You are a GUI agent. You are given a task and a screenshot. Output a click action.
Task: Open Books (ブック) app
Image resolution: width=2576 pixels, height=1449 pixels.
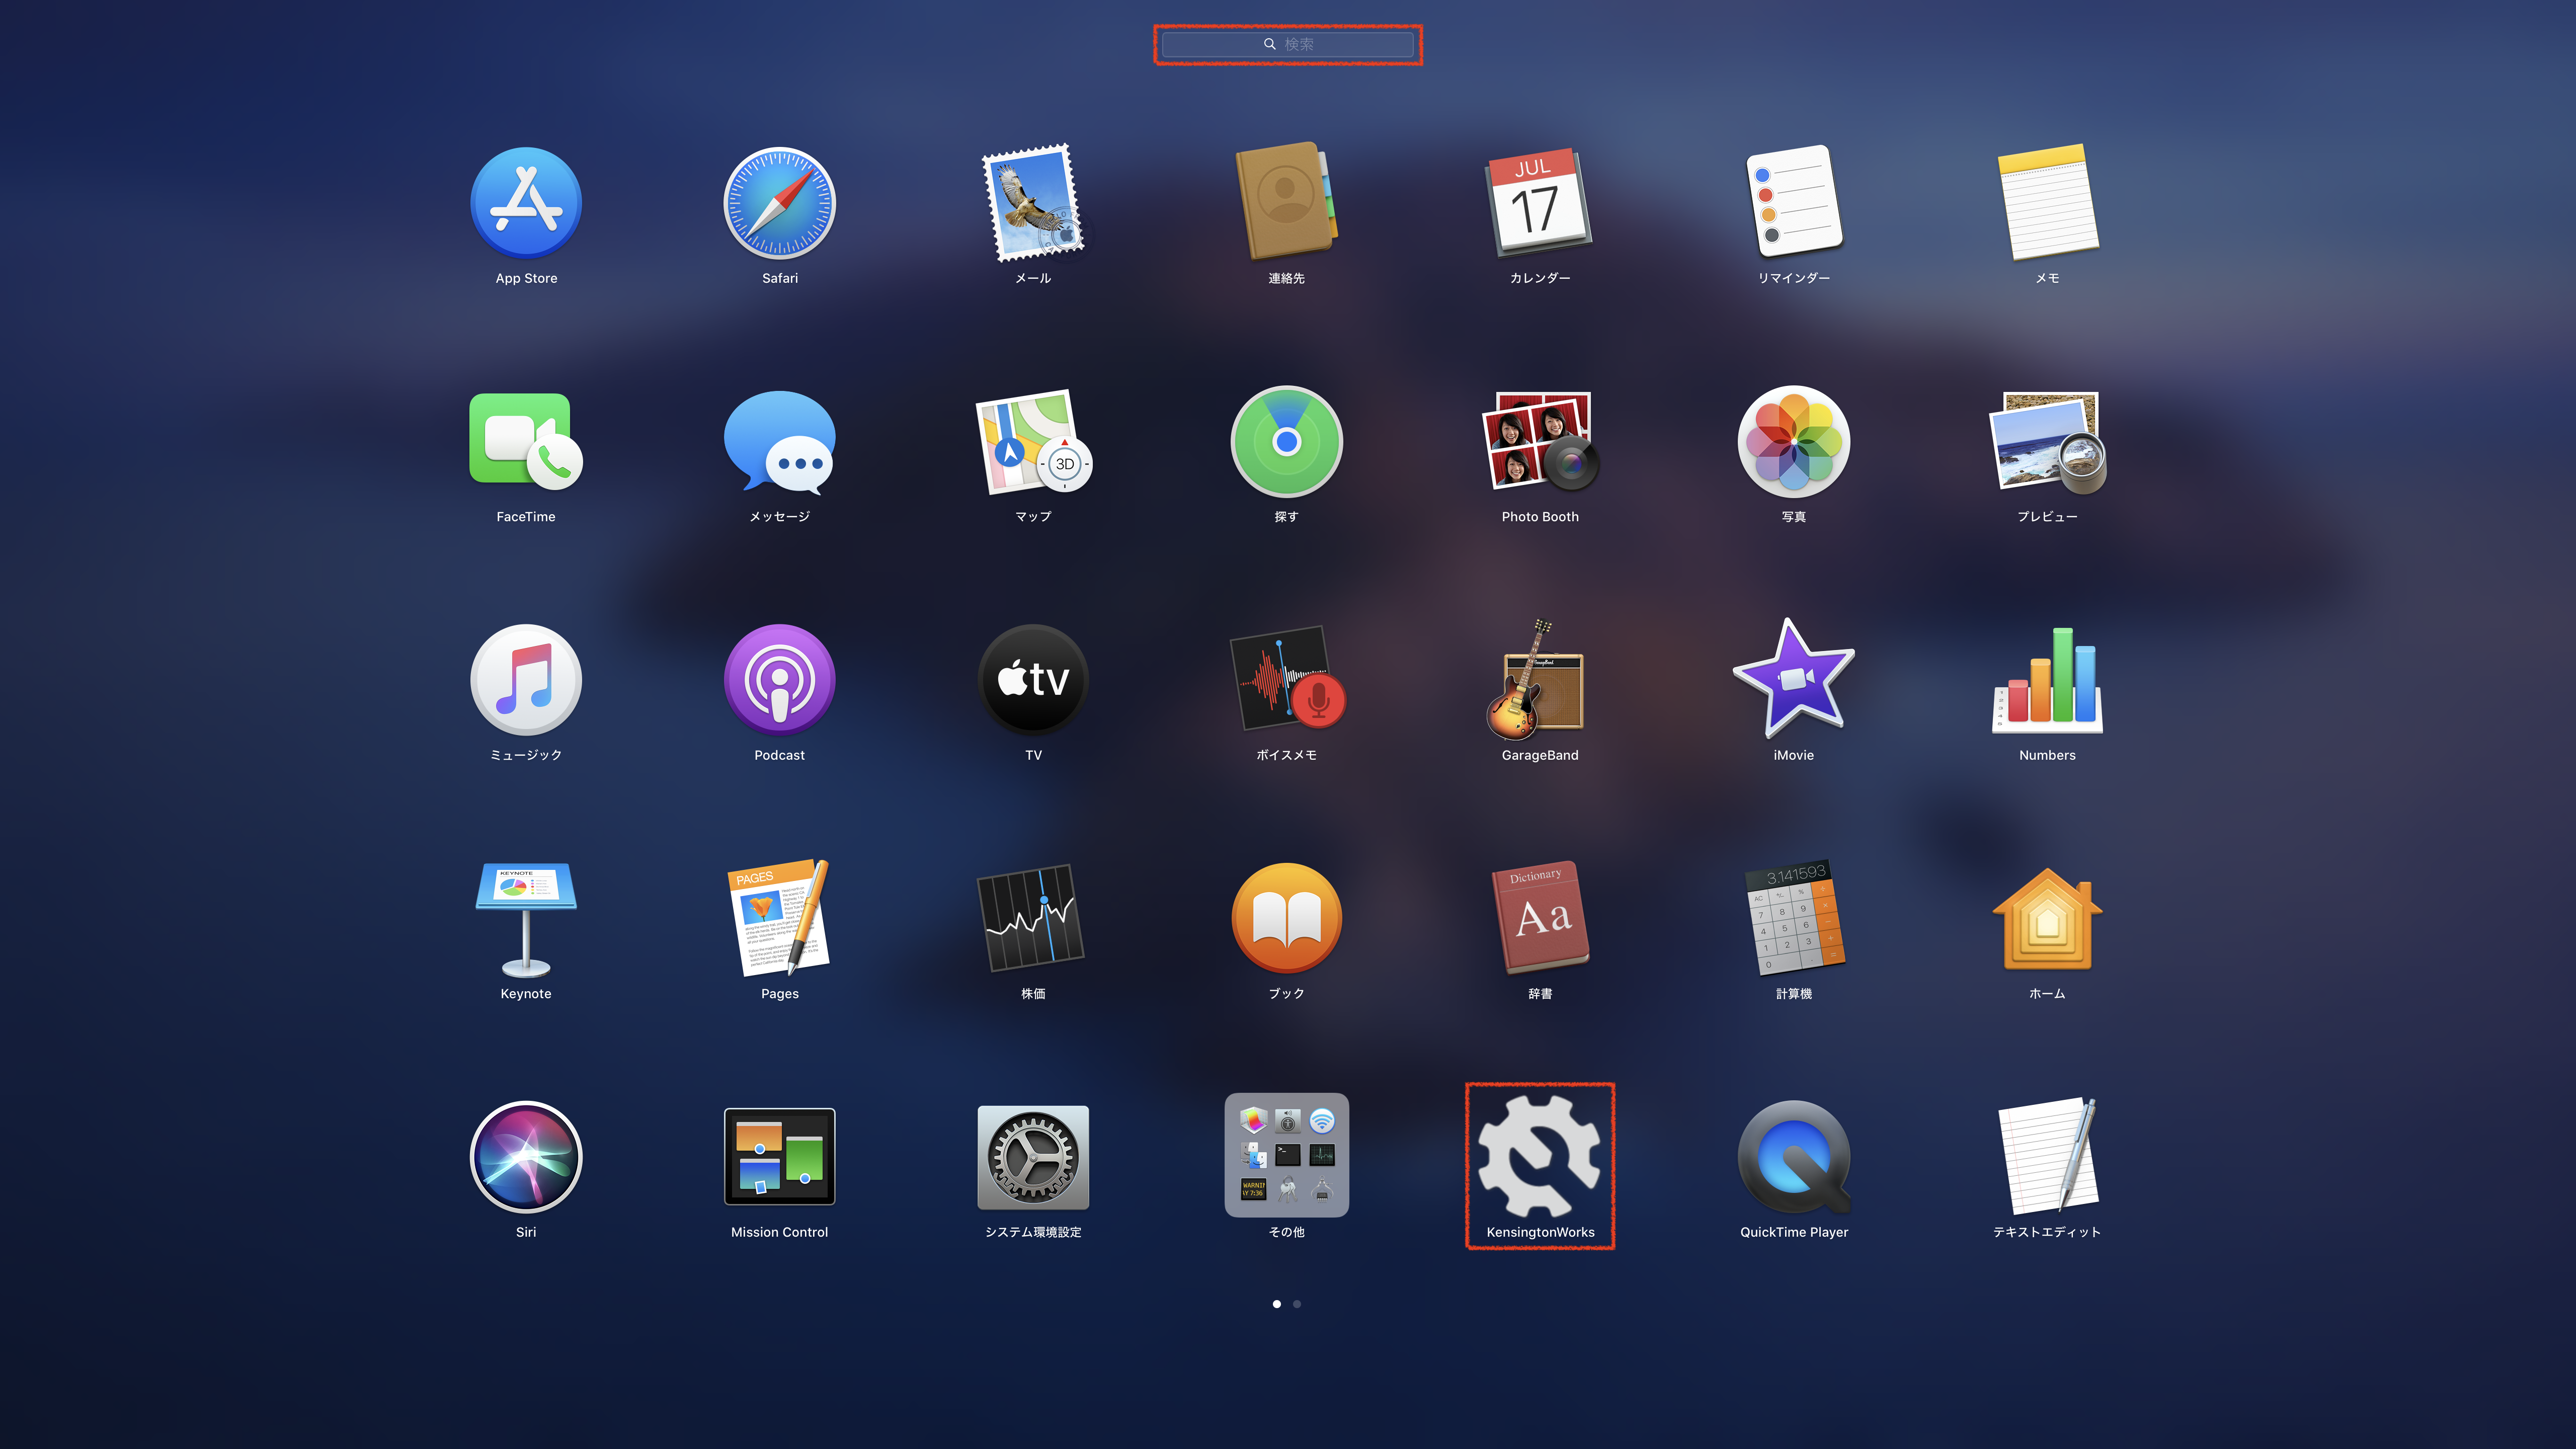(x=1287, y=918)
